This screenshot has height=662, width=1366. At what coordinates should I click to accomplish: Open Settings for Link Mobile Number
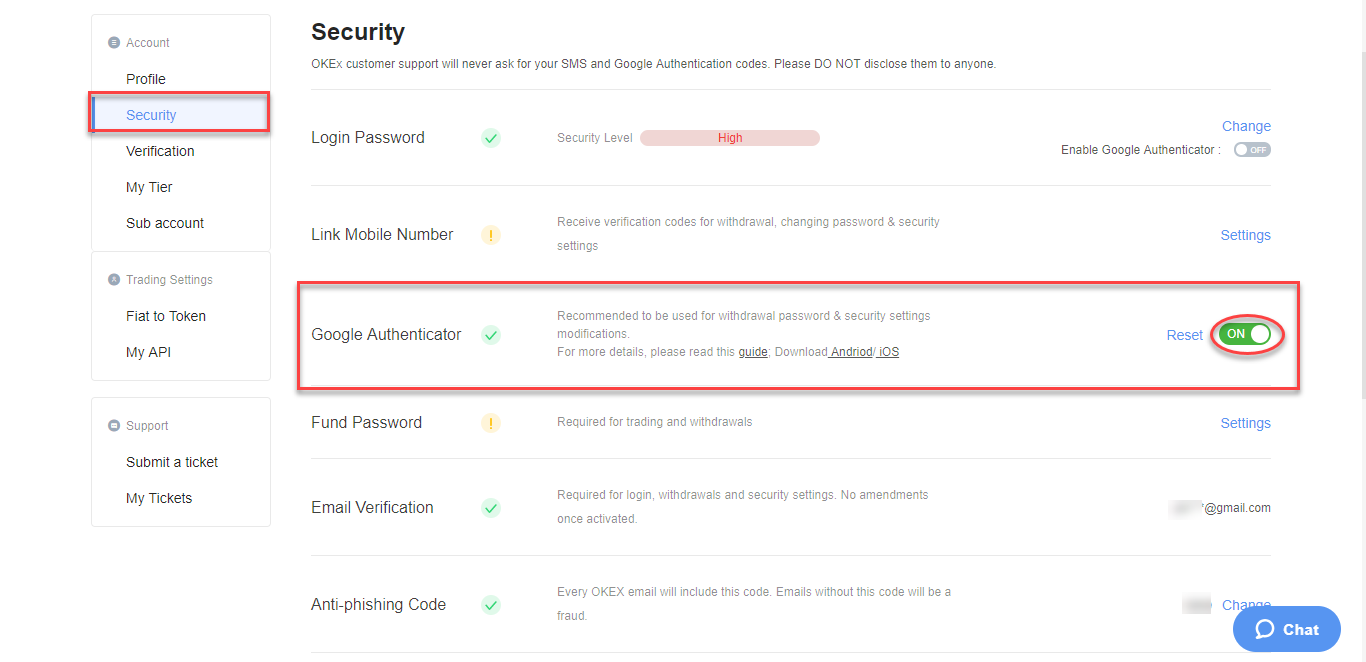click(1245, 235)
